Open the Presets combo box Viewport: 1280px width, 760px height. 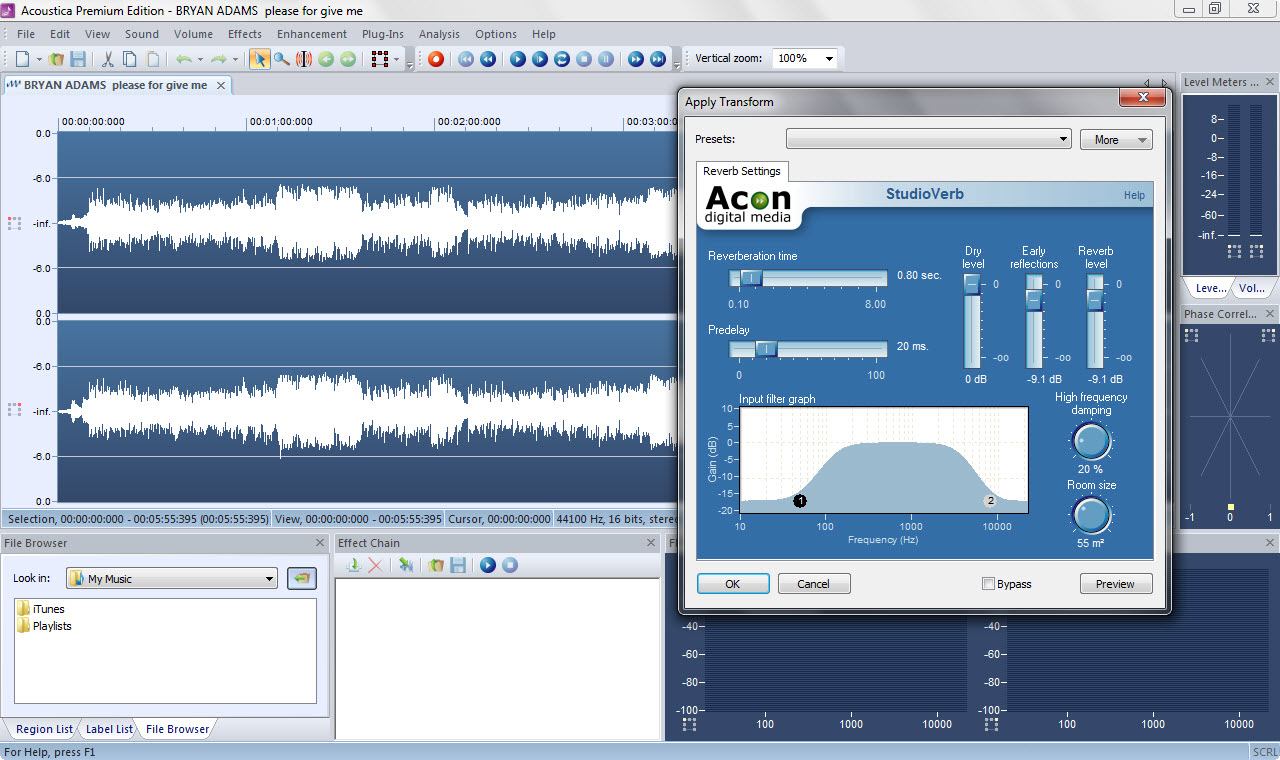pos(929,139)
